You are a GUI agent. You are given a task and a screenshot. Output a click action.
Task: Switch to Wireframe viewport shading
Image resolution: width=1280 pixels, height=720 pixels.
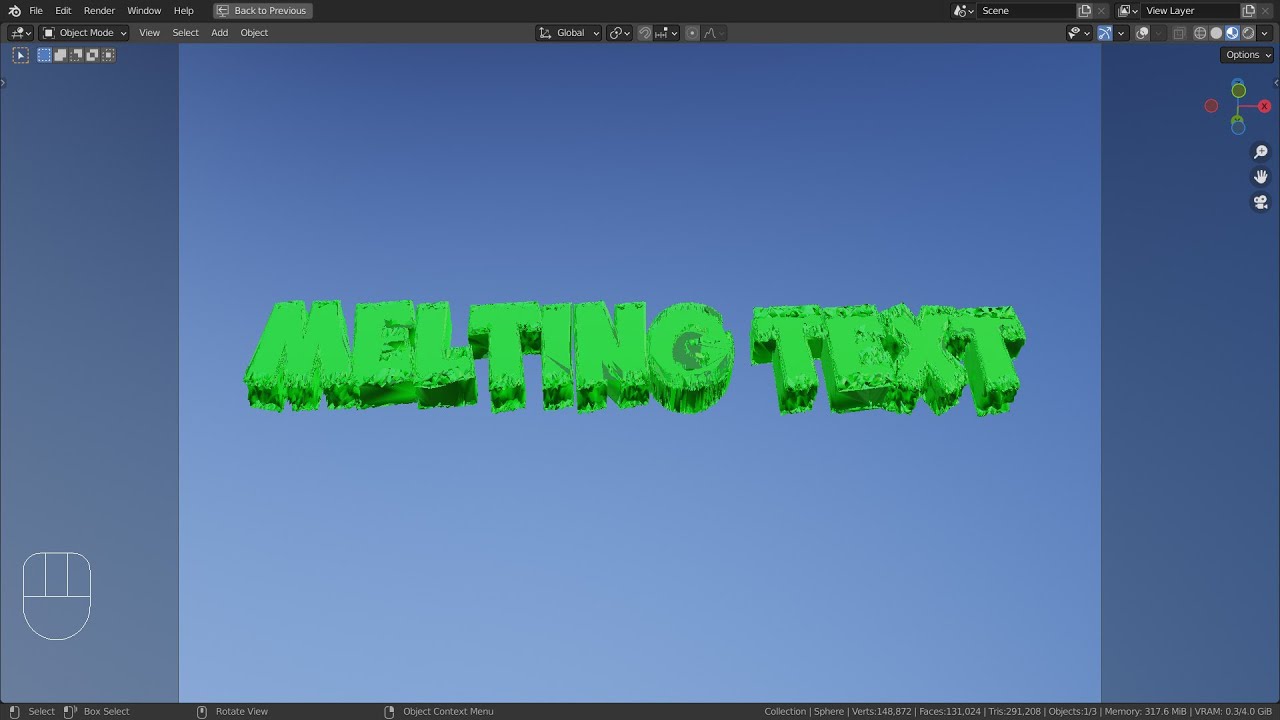(1200, 32)
